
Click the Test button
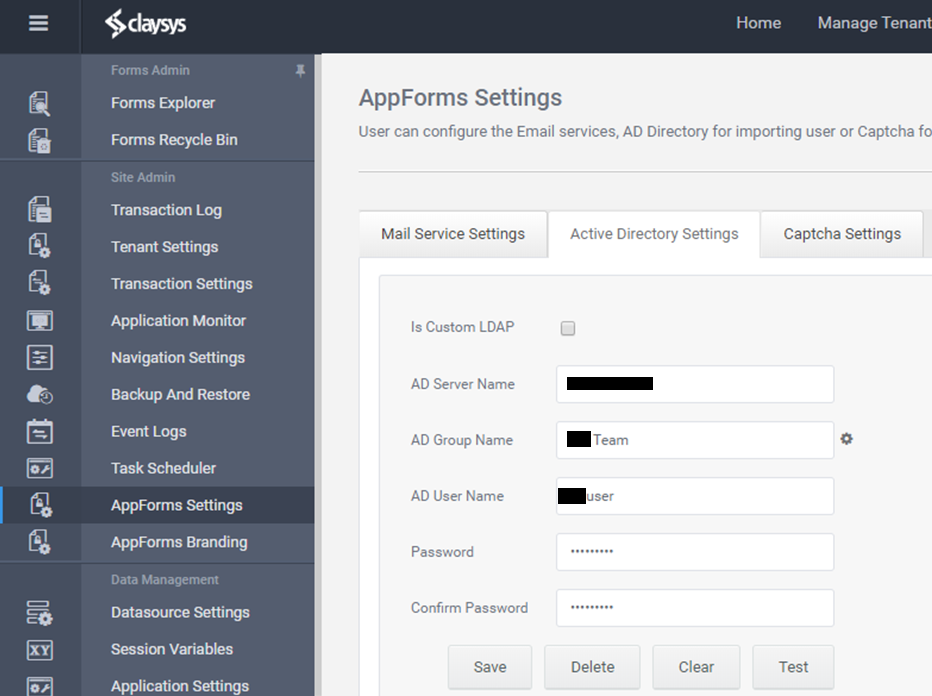click(794, 667)
